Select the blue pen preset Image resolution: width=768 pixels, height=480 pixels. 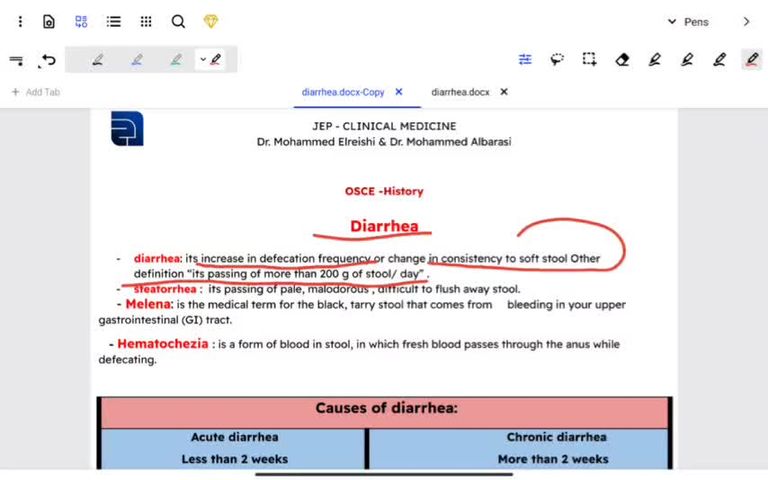coord(137,60)
